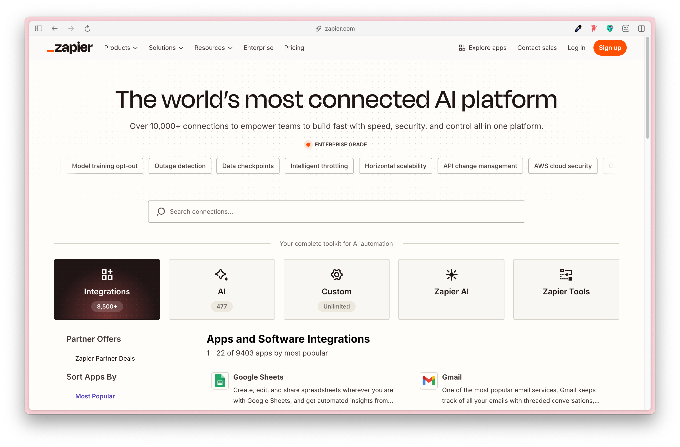The height and width of the screenshot is (447, 680).
Task: Switch to the Custom Unlimited tab card
Action: [x=337, y=290]
